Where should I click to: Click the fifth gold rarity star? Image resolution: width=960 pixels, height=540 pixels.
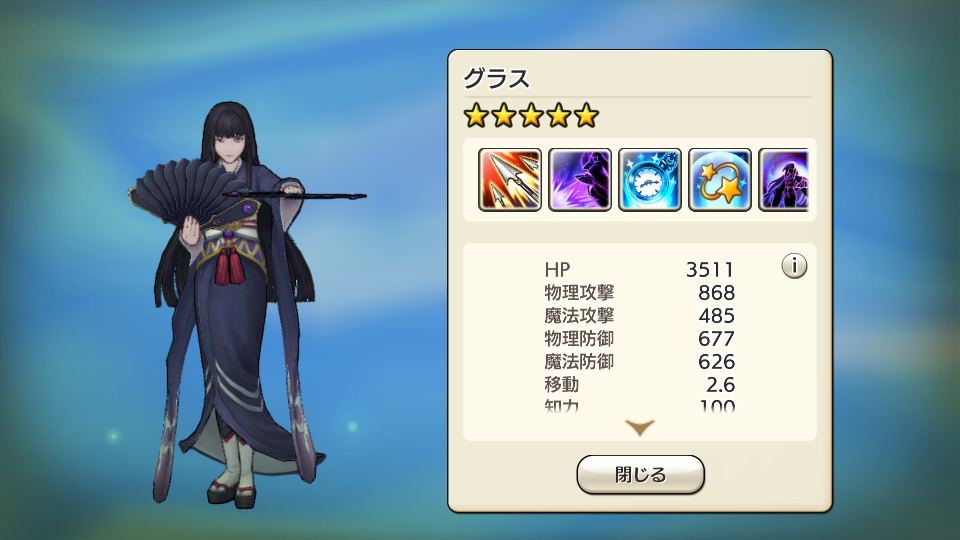coord(586,115)
